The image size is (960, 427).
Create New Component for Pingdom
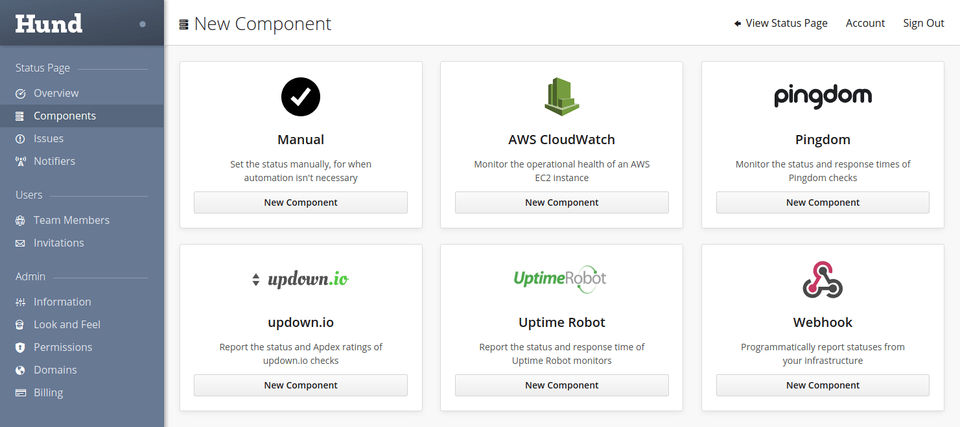coord(823,202)
